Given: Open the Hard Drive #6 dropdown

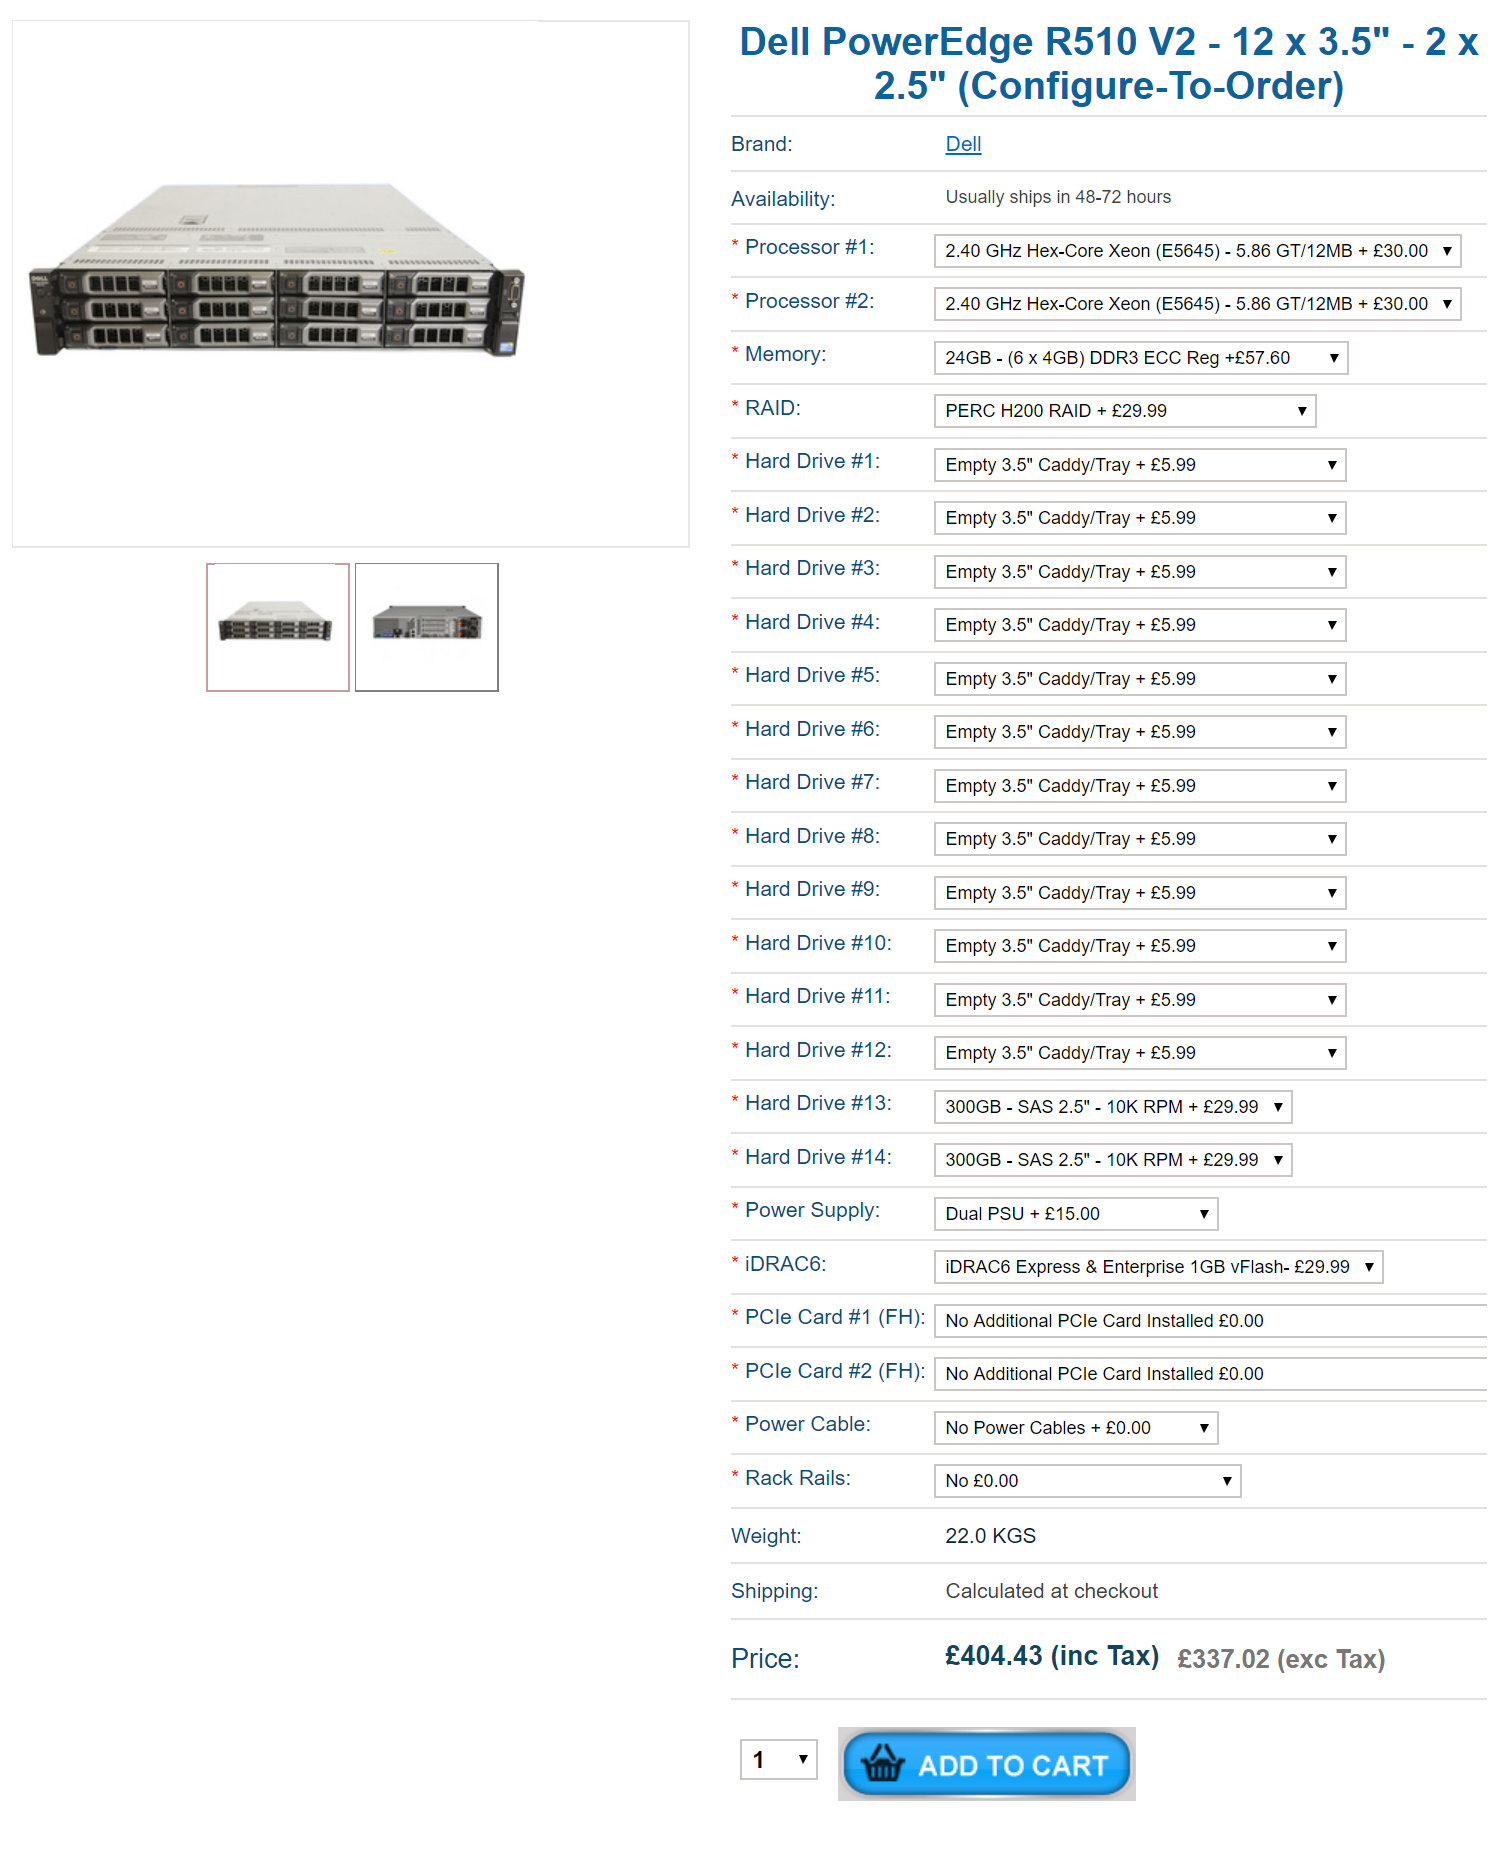Looking at the screenshot, I should click(1140, 732).
